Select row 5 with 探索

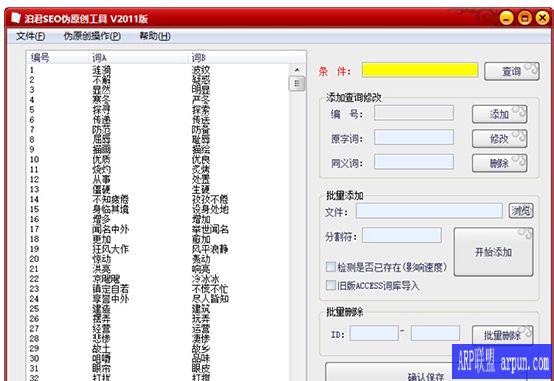[x=158, y=110]
